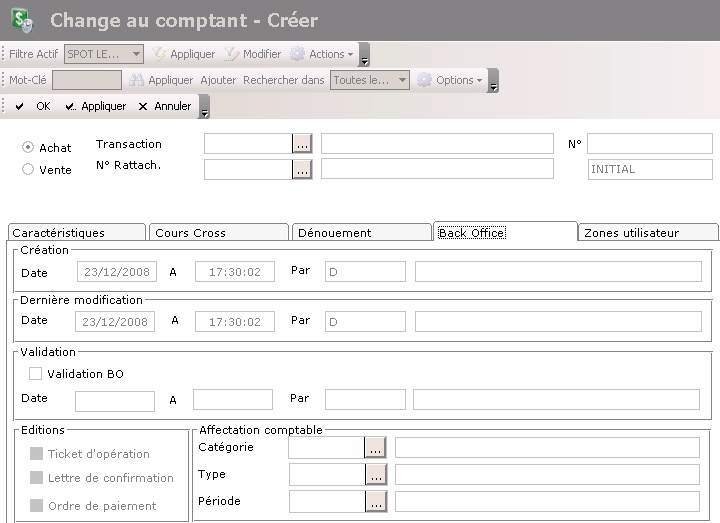
Task: Select the Vente radio button
Action: 28,169
